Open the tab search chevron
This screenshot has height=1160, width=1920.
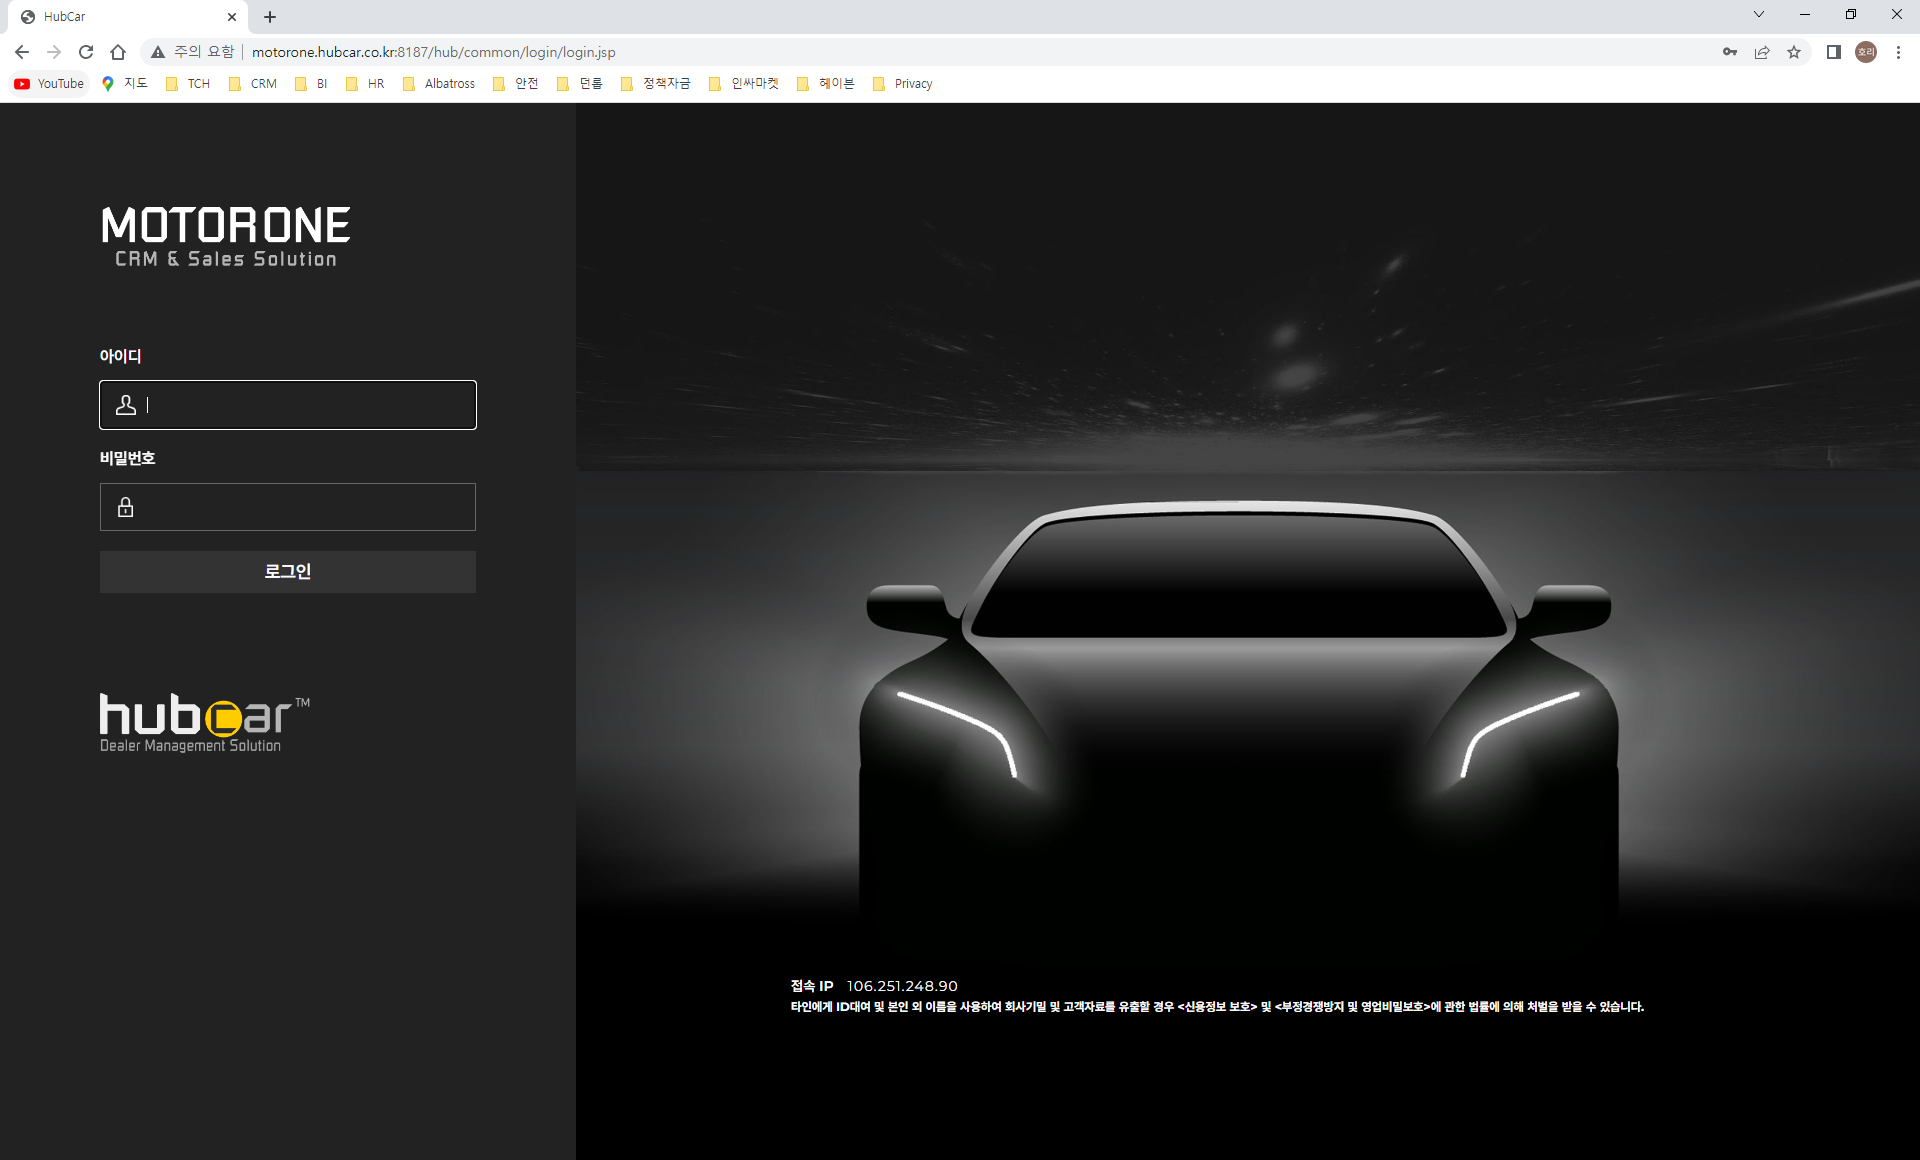(x=1759, y=15)
